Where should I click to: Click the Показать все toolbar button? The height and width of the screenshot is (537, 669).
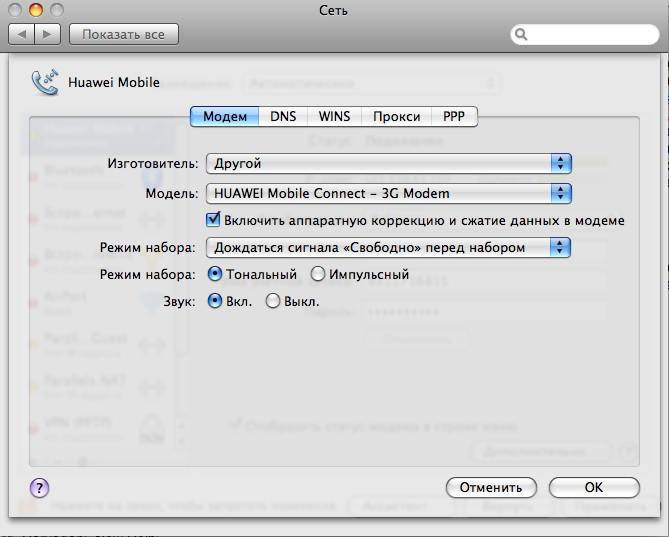click(x=123, y=34)
